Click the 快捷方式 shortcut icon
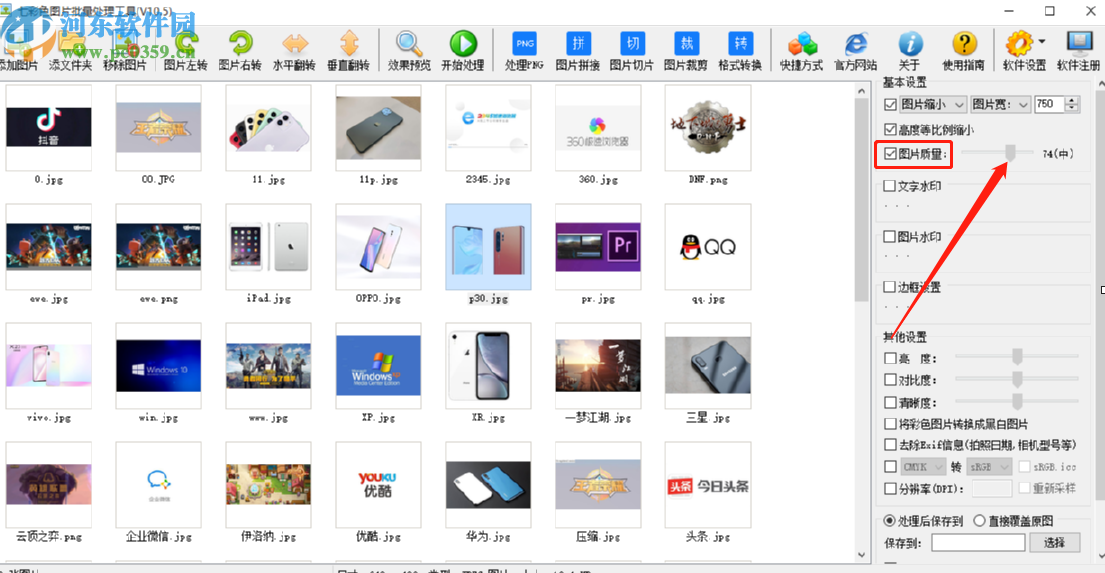 (x=801, y=51)
